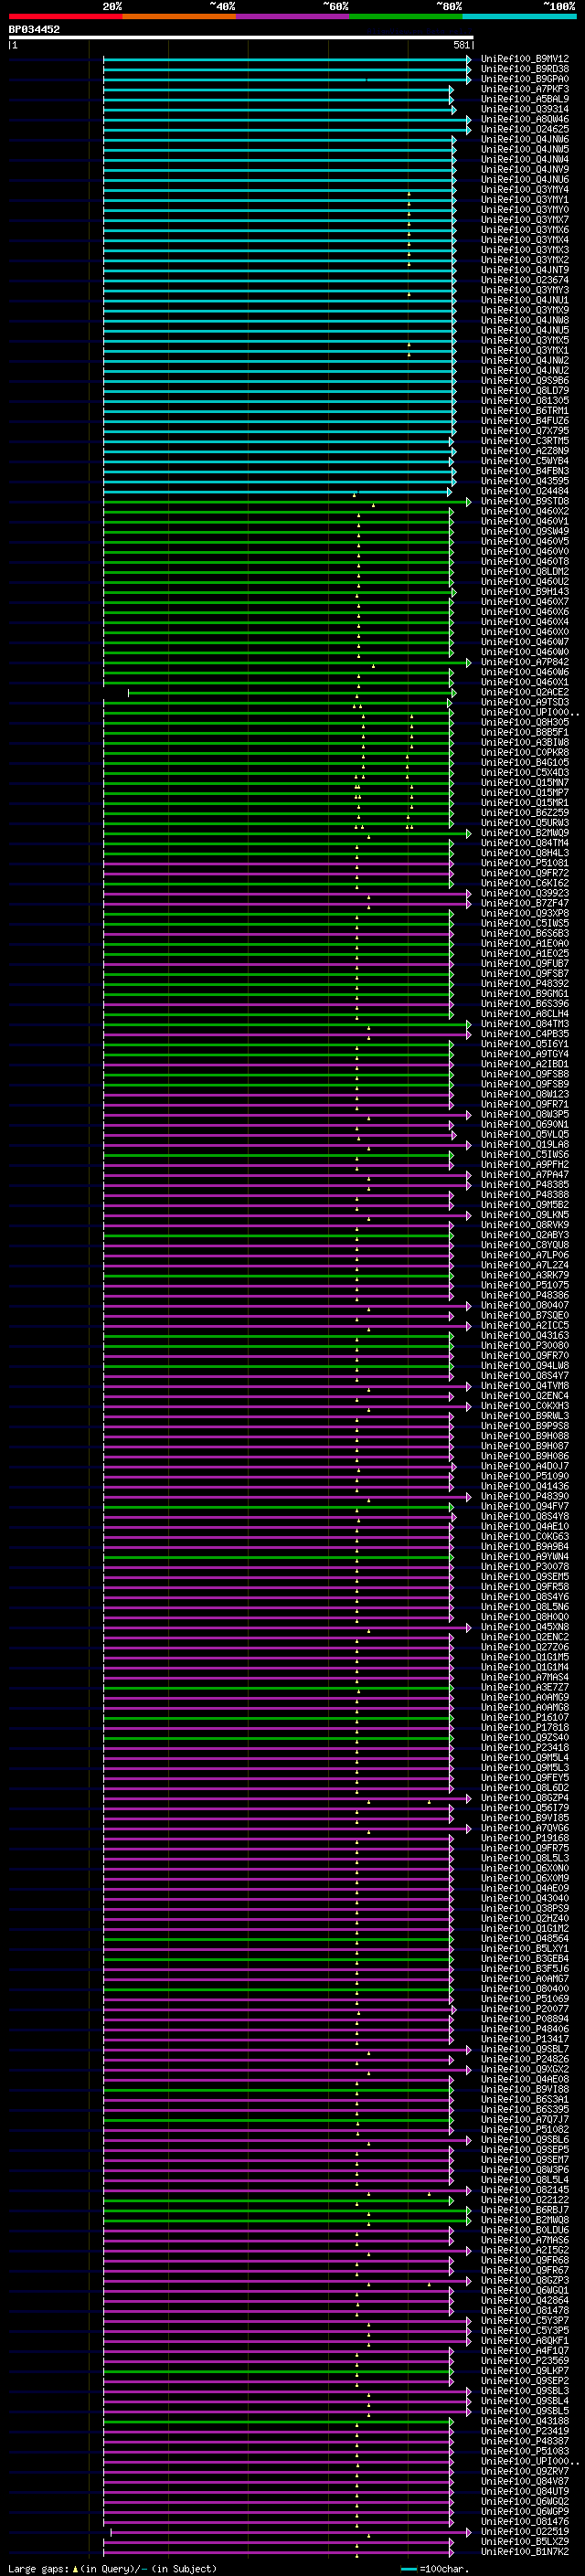Open hit UniRef100_Q3YMY4
The width and height of the screenshot is (585, 2576).
pyautogui.click(x=525, y=189)
